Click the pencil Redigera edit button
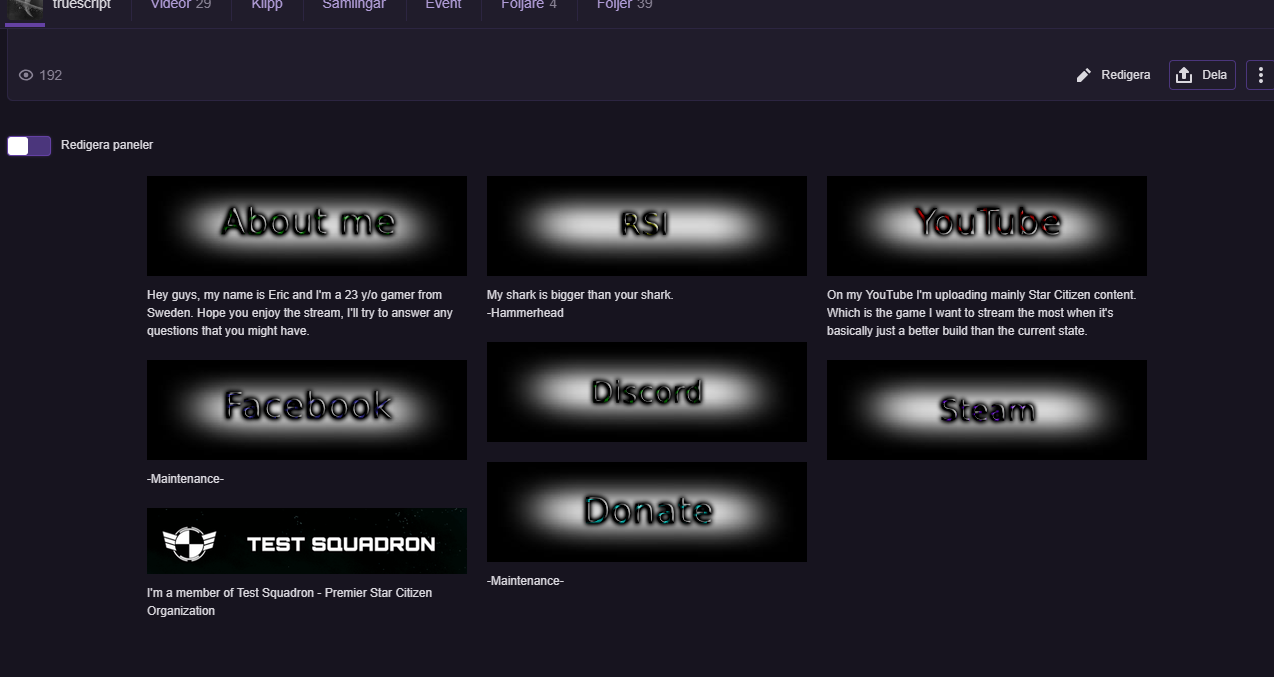 [x=1113, y=75]
